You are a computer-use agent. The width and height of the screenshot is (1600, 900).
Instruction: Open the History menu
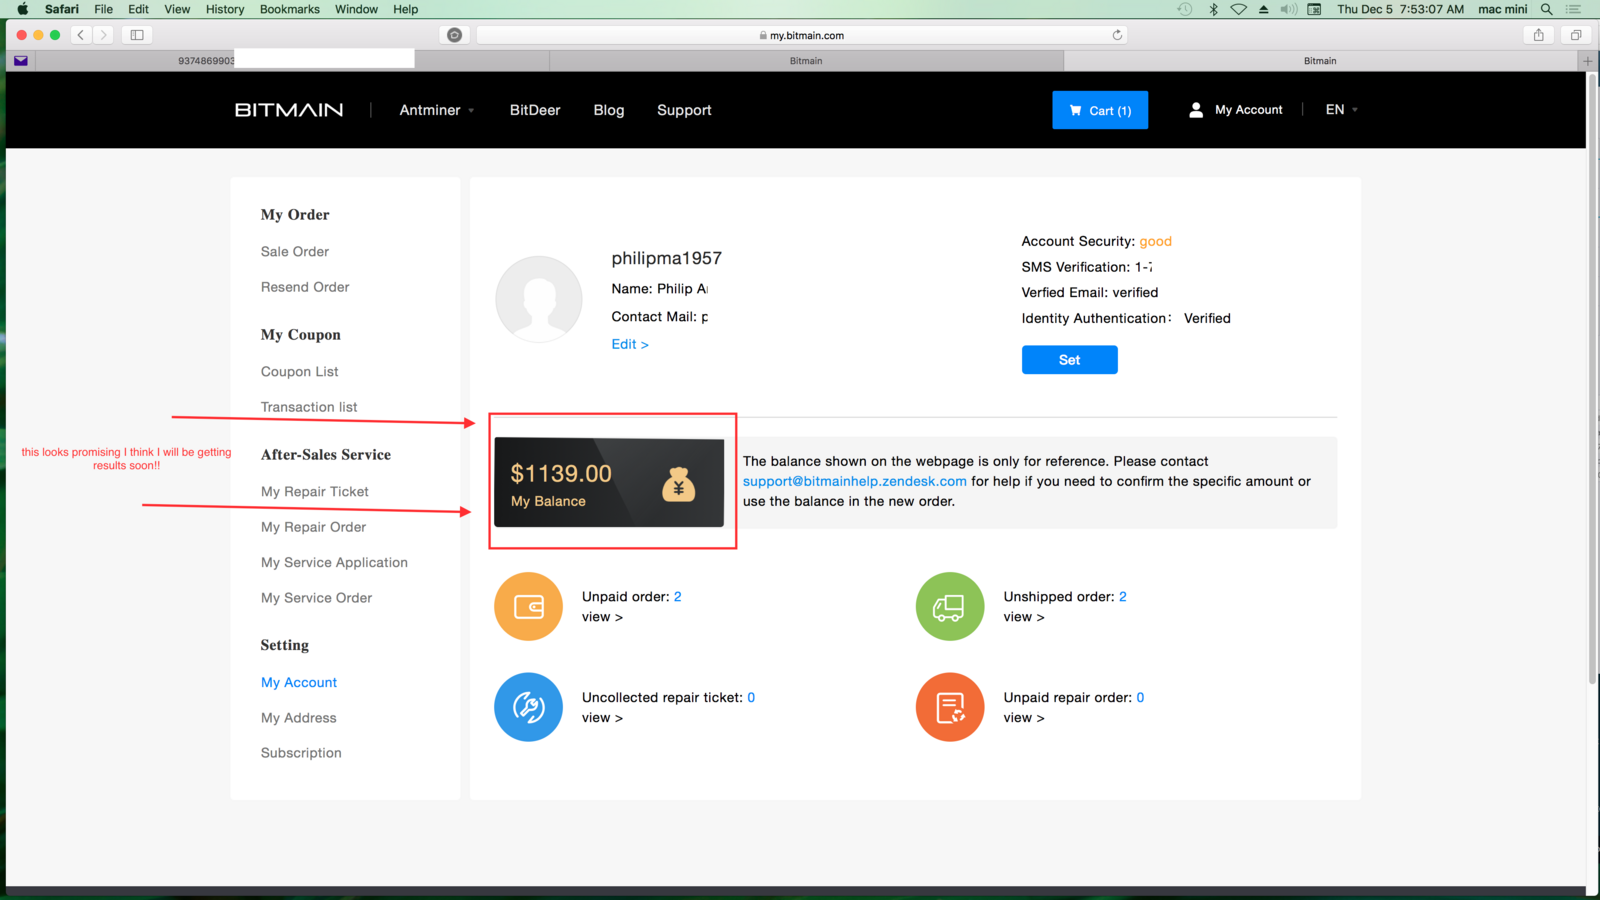point(225,9)
